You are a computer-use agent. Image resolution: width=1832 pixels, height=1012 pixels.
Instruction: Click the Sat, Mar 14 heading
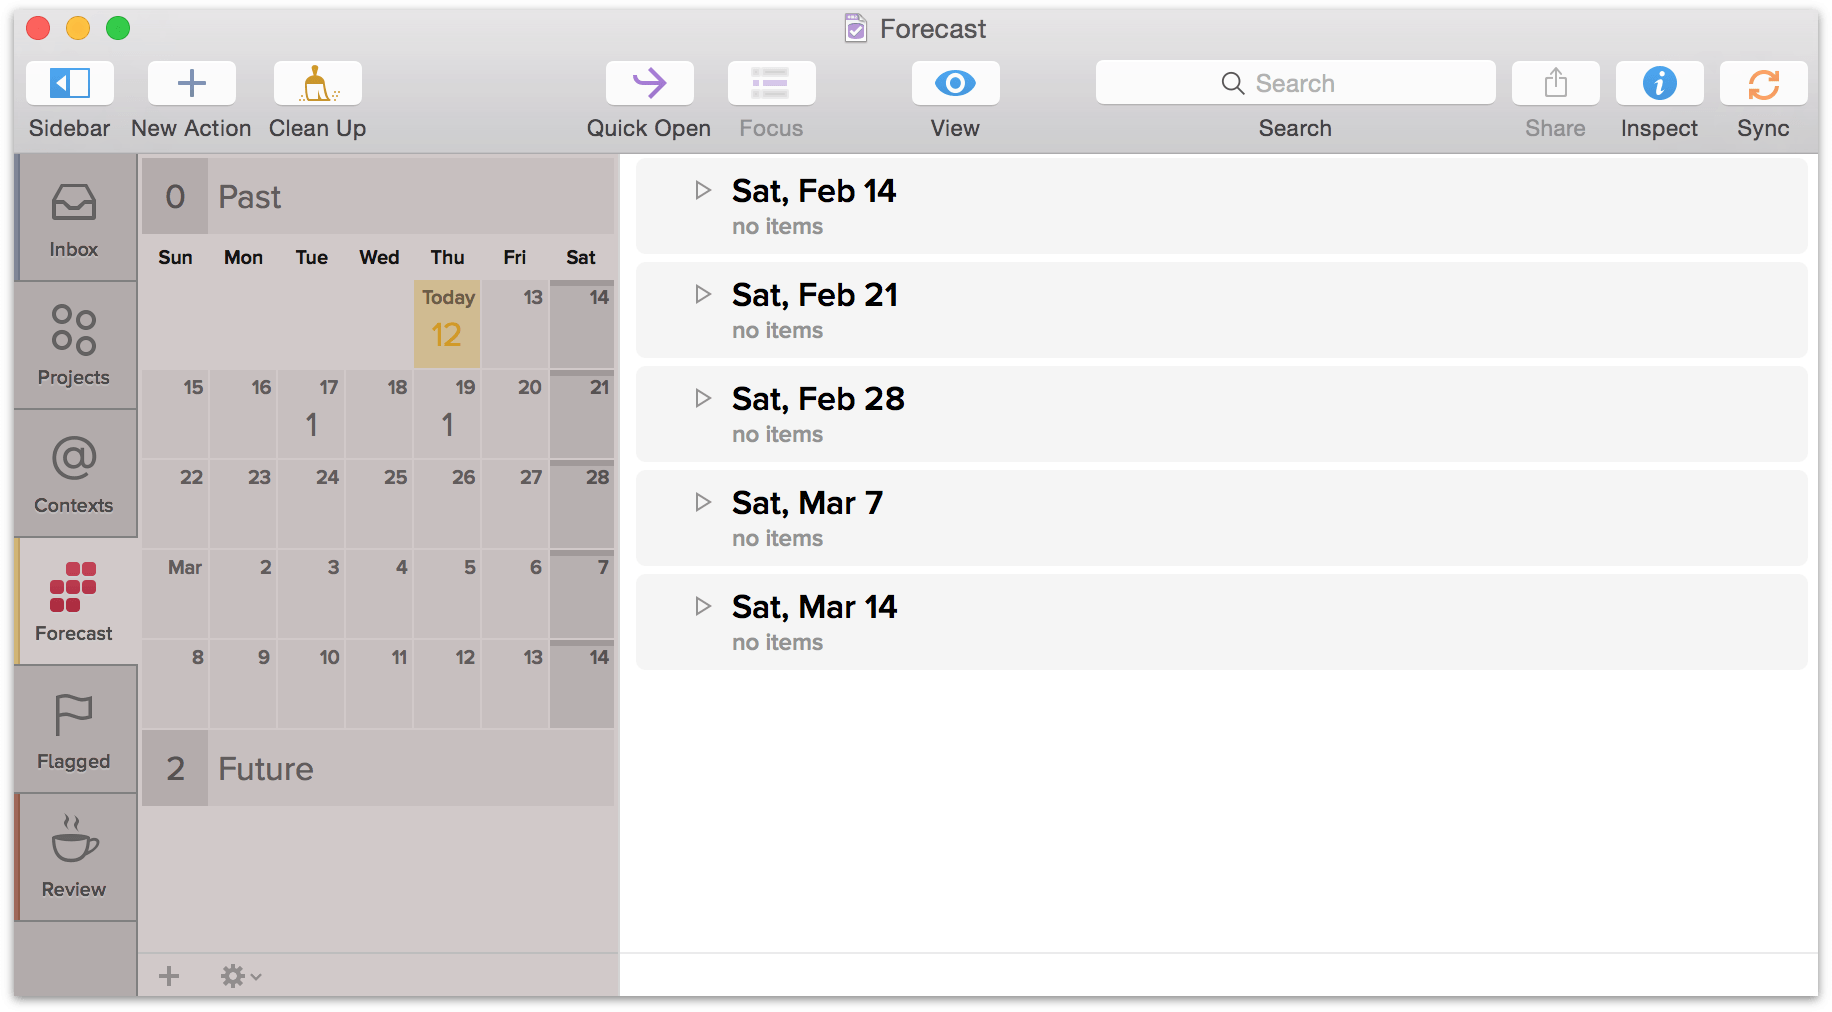[x=814, y=607]
